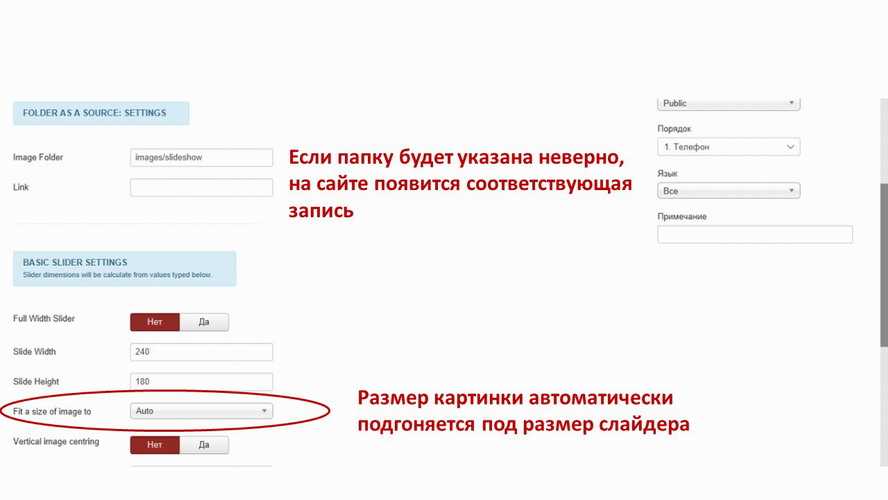Click the Full Width Slider label
This screenshot has height=500, width=888.
coord(44,319)
